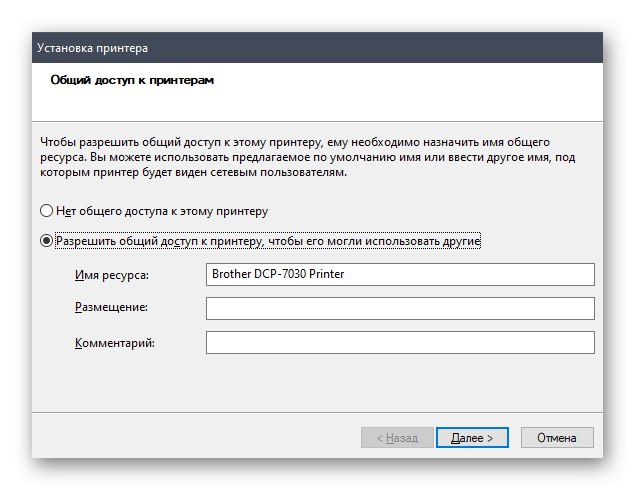Click the "Размещение:" field label
Image resolution: width=635 pixels, height=490 pixels.
click(111, 309)
